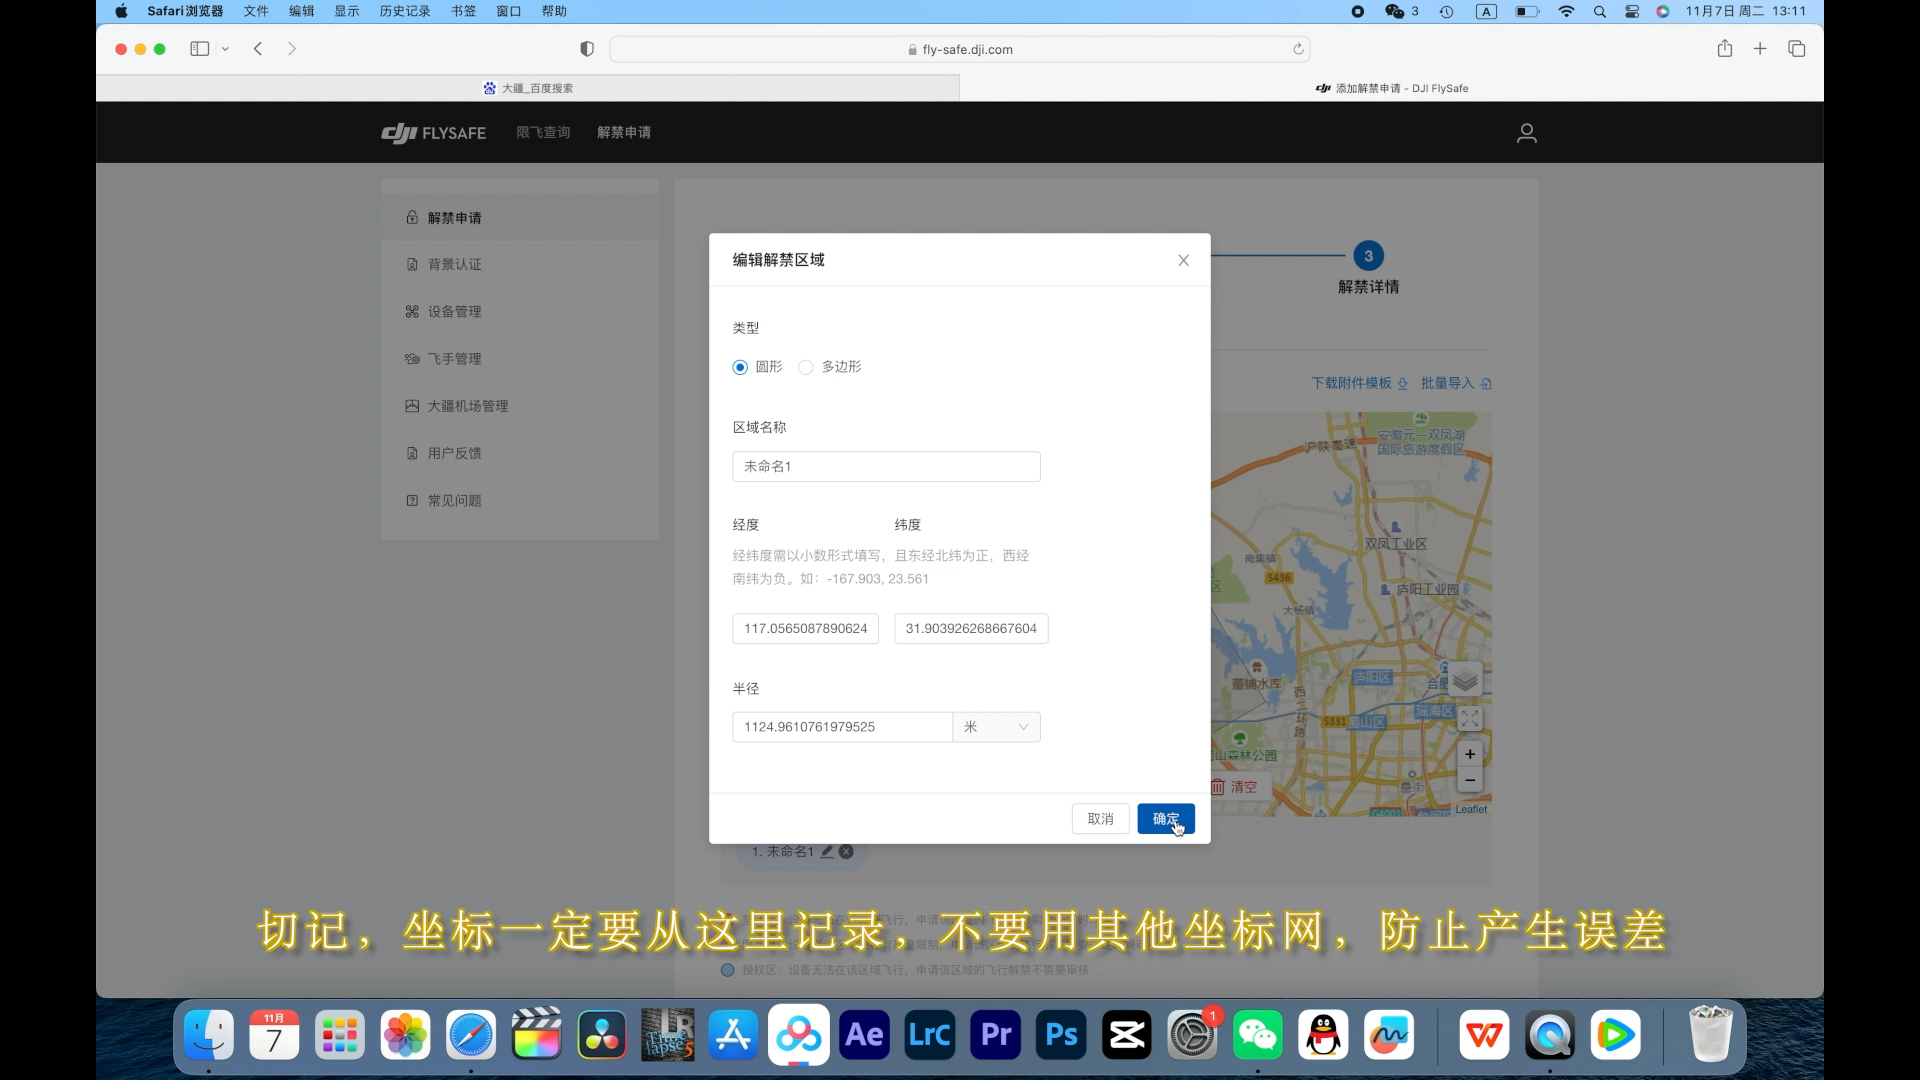This screenshot has width=1920, height=1080.
Task: Open the map layers icon
Action: 1465,680
